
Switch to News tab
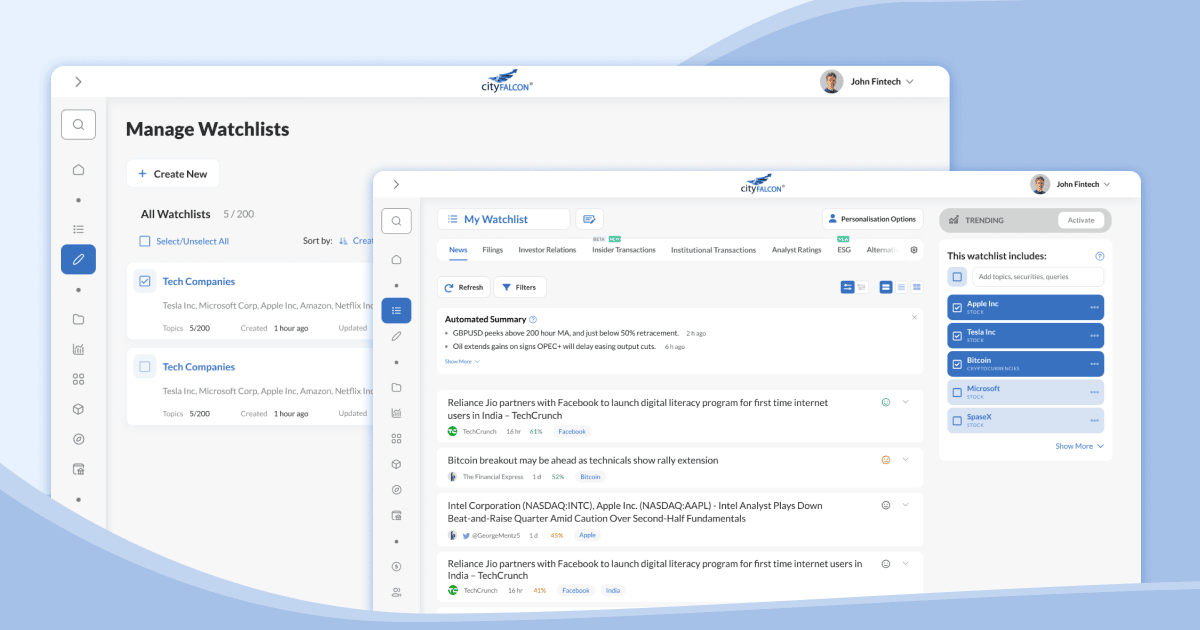pos(458,250)
